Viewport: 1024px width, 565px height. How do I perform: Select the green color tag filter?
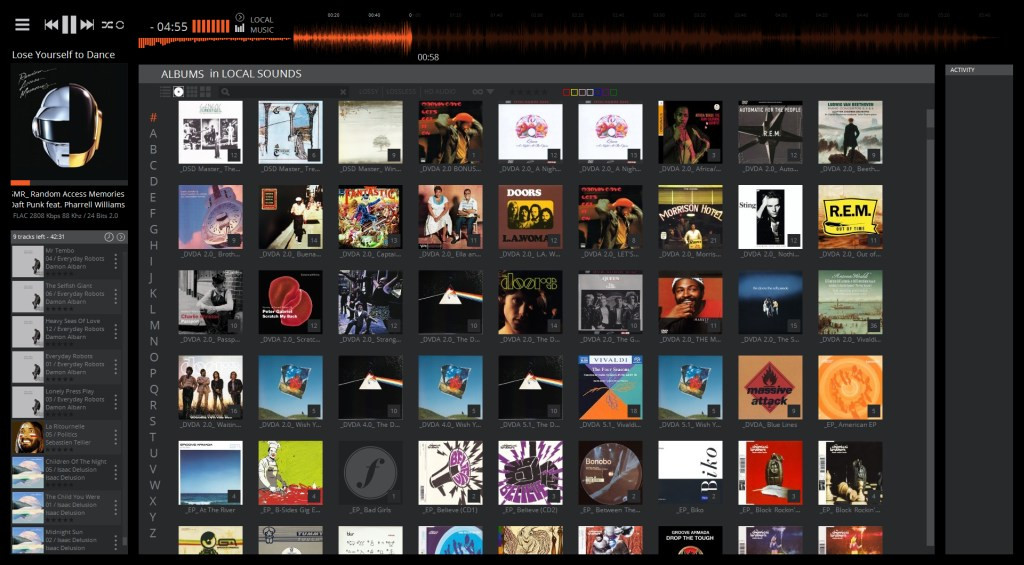pyautogui.click(x=613, y=92)
